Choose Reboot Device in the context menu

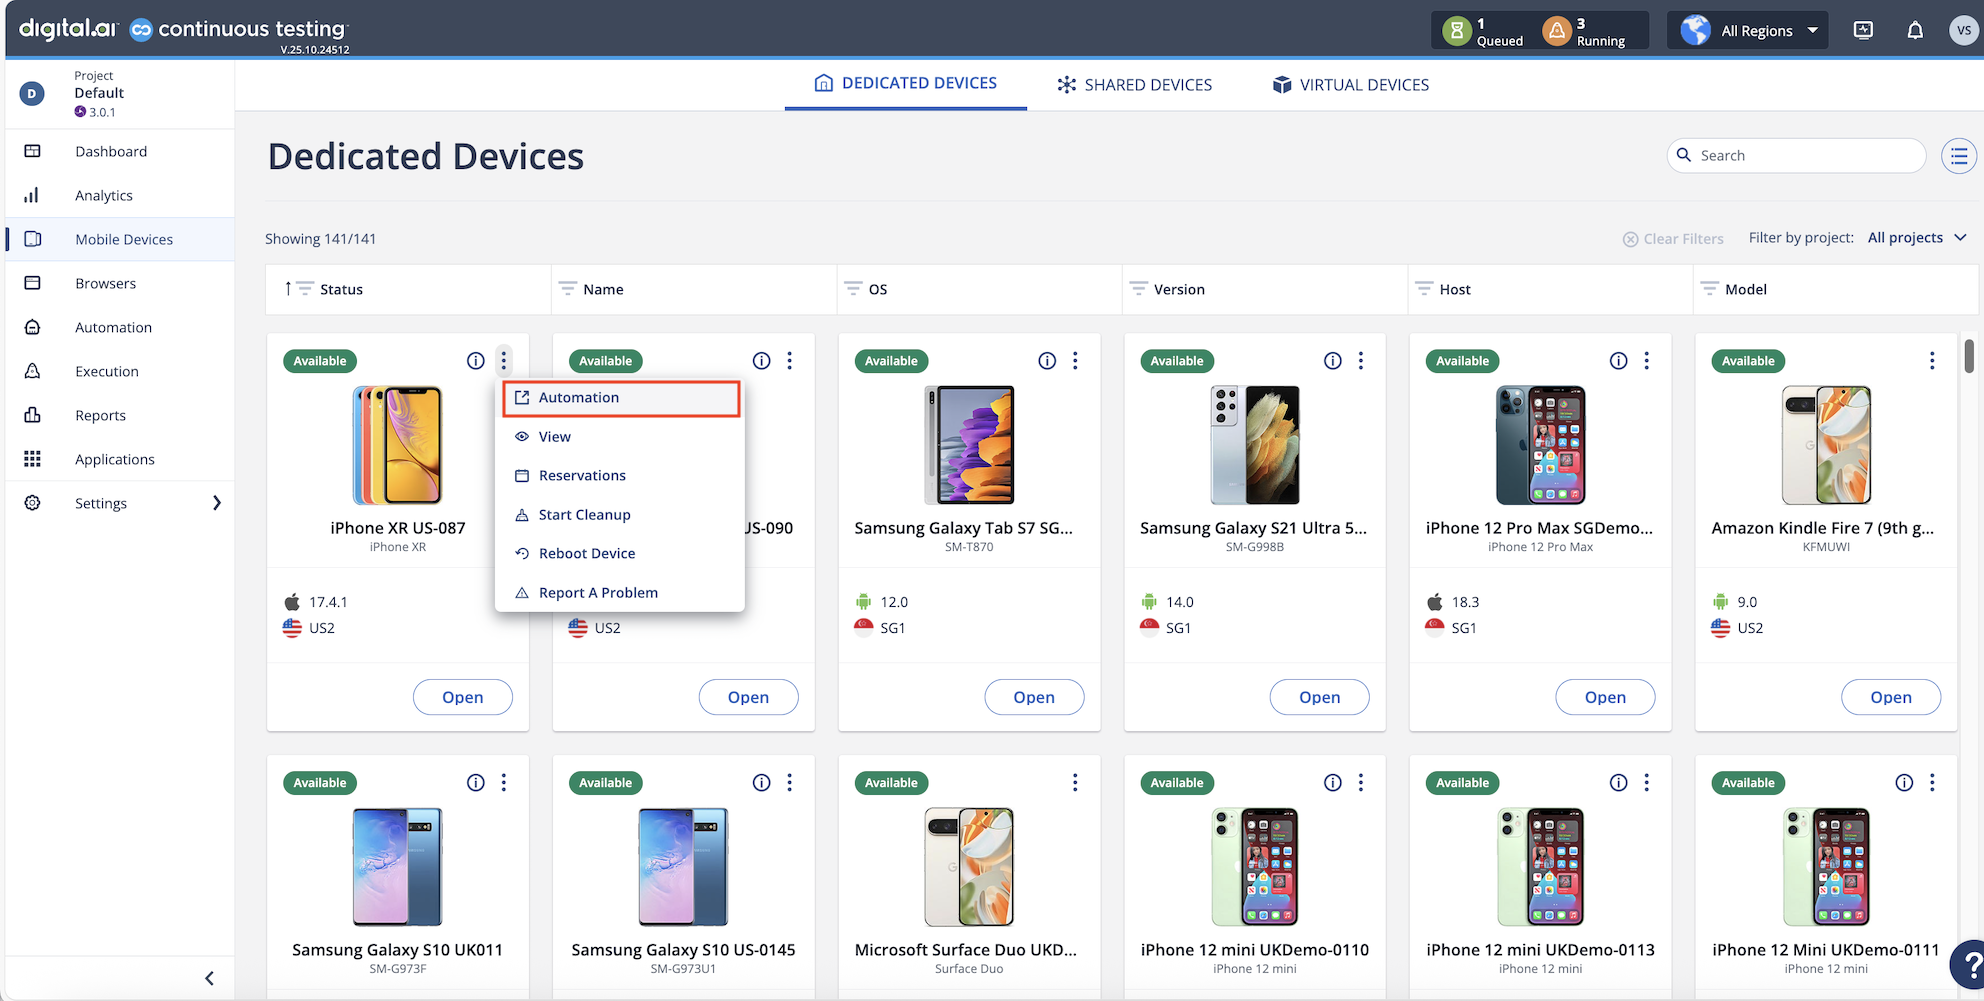tap(586, 553)
